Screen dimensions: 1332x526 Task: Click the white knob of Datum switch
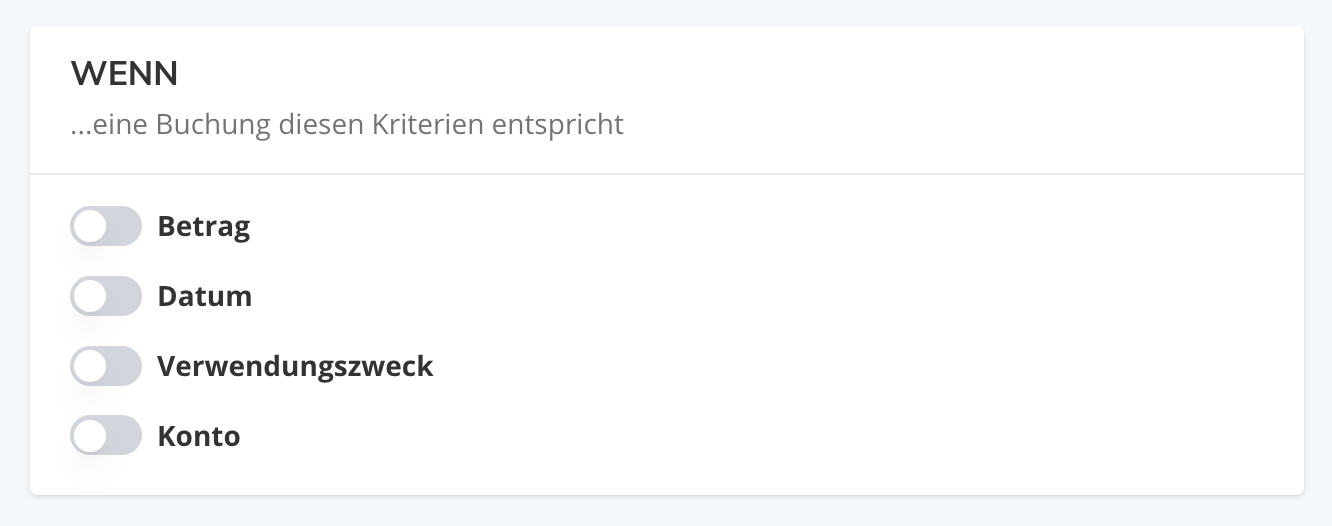point(90,297)
